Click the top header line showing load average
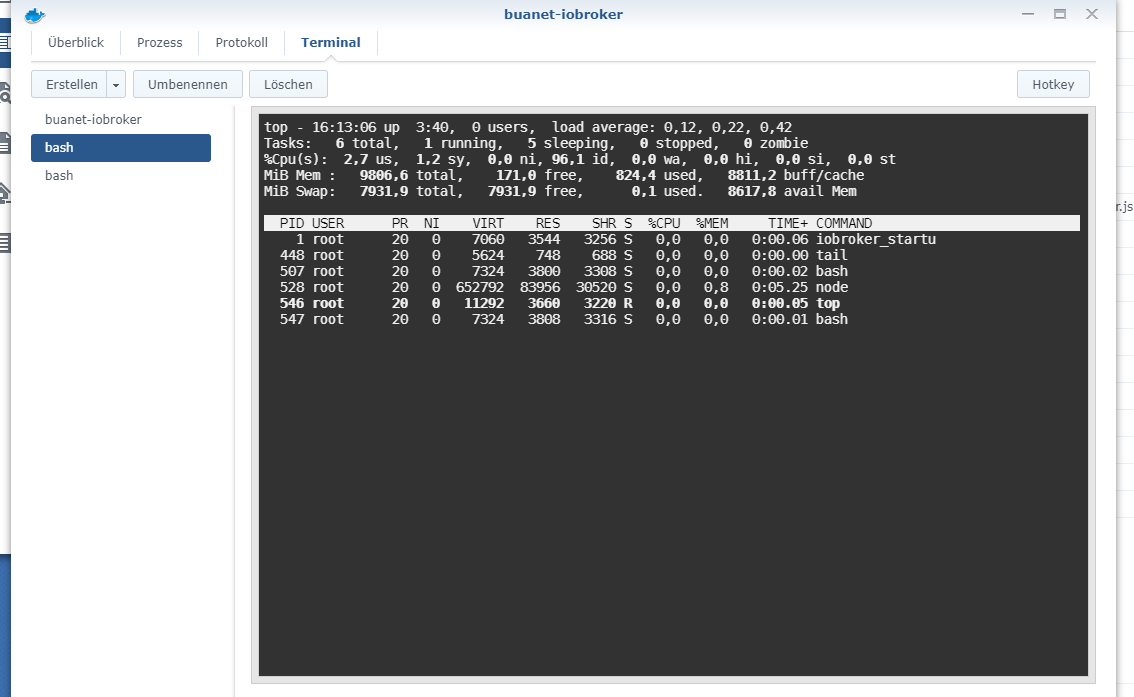 [528, 127]
